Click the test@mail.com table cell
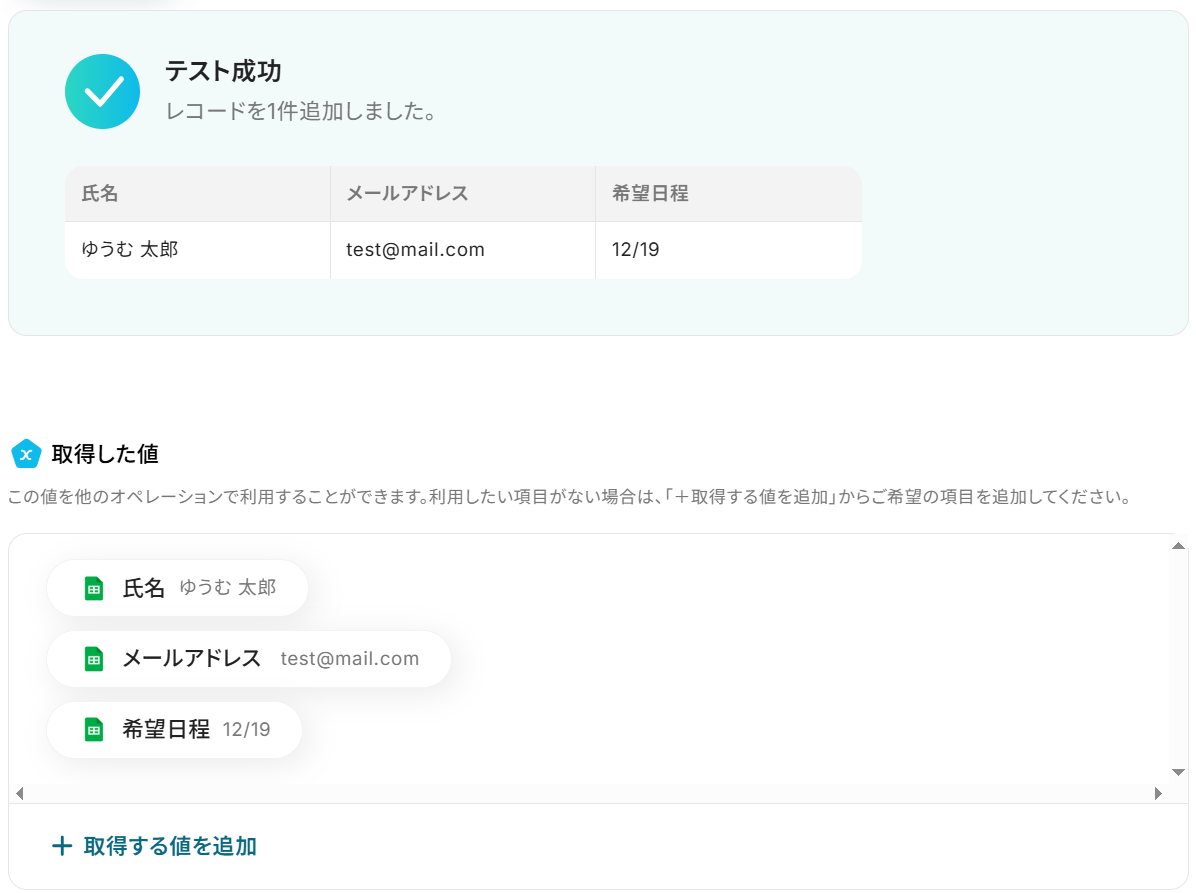This screenshot has width=1196, height=893. [463, 250]
